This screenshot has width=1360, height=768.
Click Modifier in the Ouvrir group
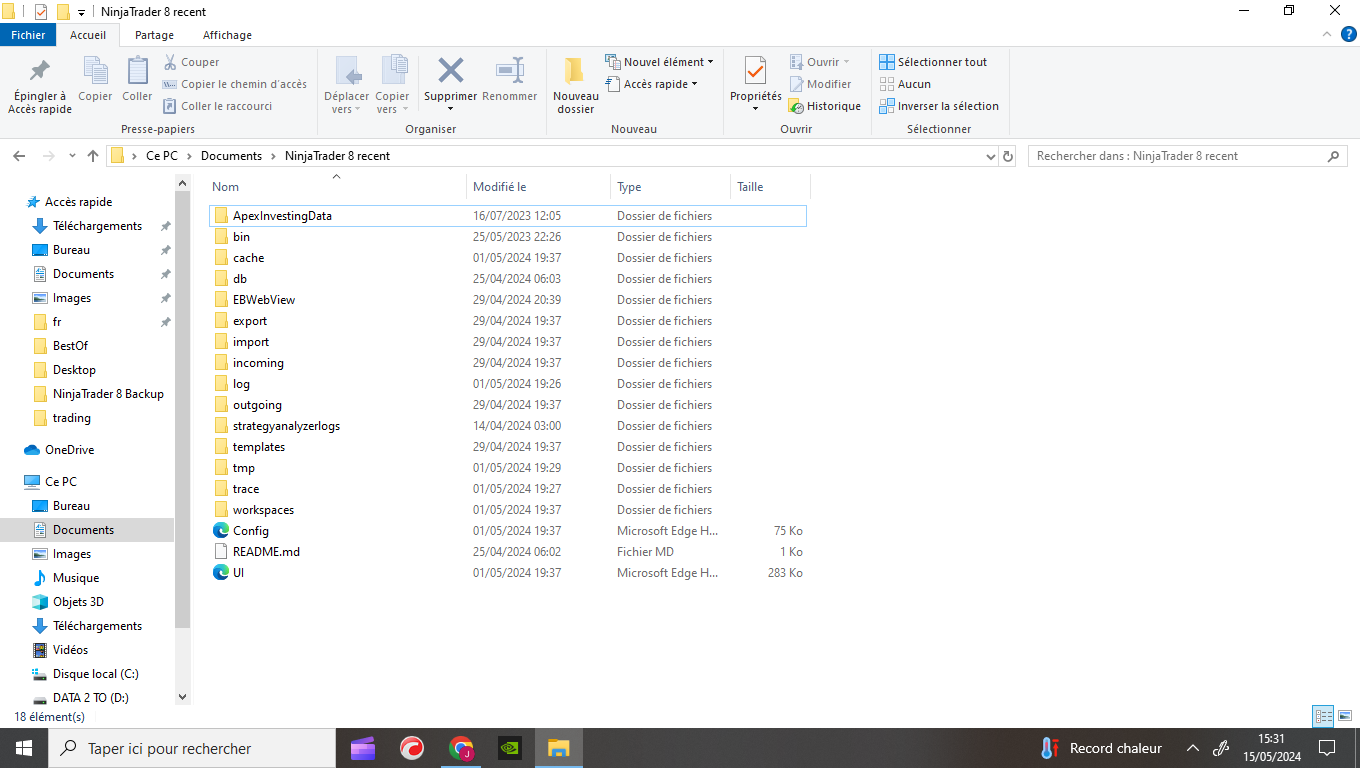tap(820, 84)
